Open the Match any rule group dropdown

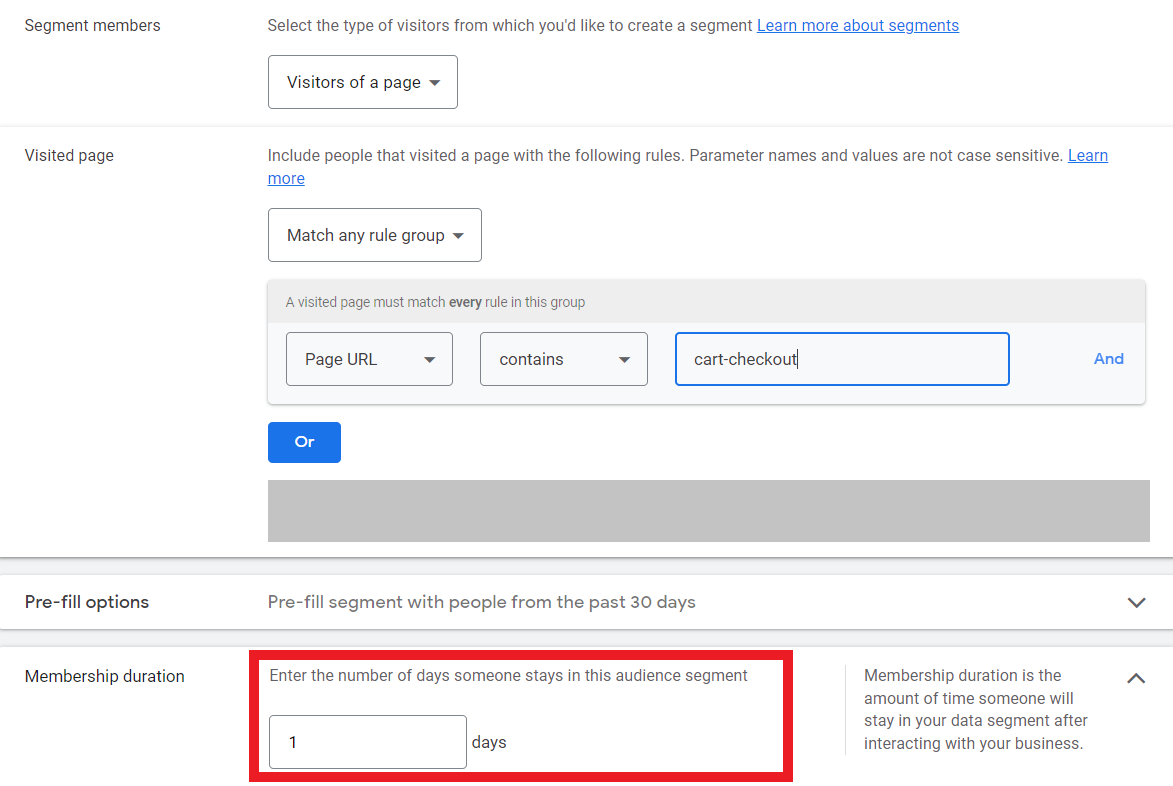click(374, 235)
